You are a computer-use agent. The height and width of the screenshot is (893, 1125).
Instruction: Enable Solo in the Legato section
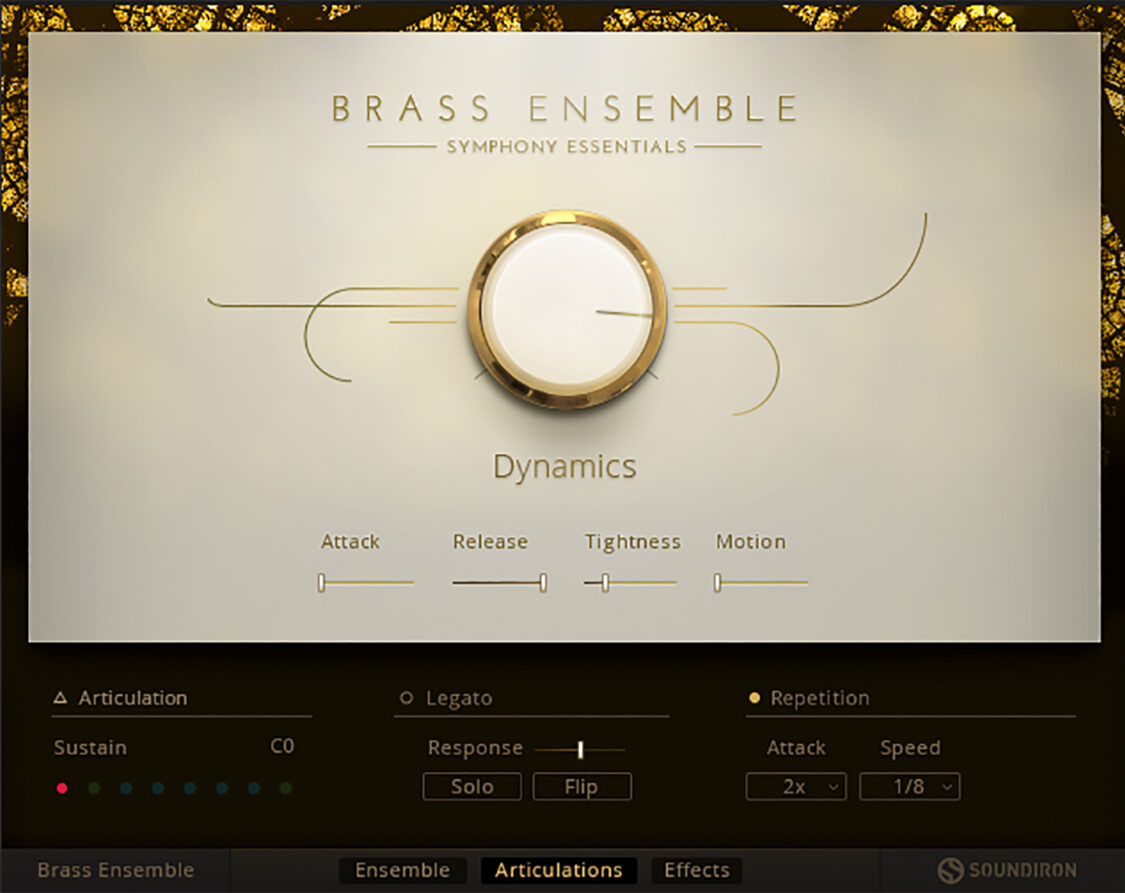tap(471, 786)
